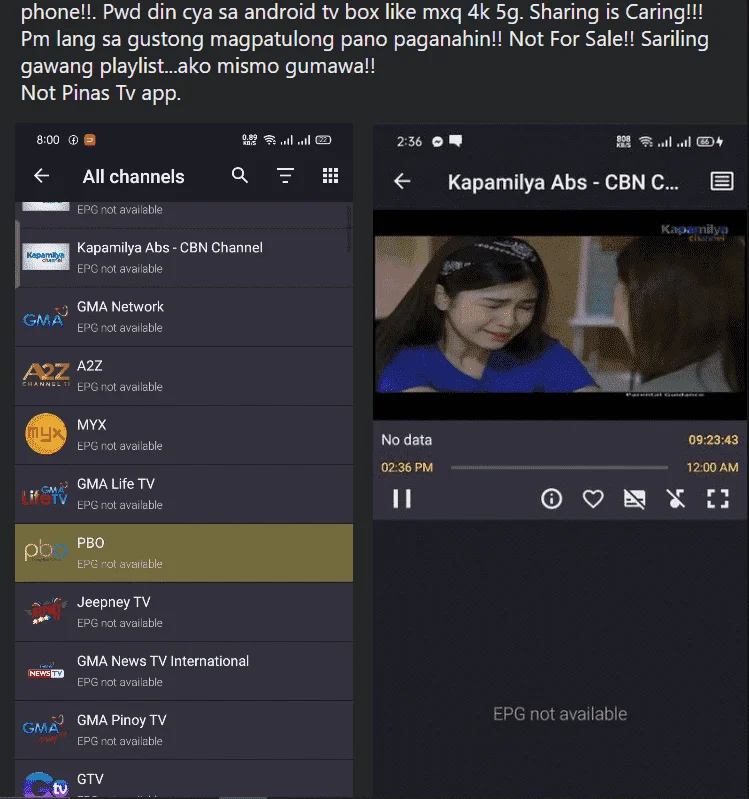Tap the 09:23:43 remaining time
Screen dimensions: 749x799
click(713, 440)
